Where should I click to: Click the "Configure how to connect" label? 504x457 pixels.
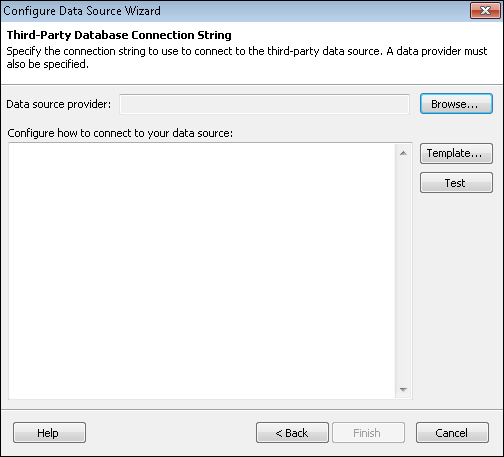coord(120,133)
